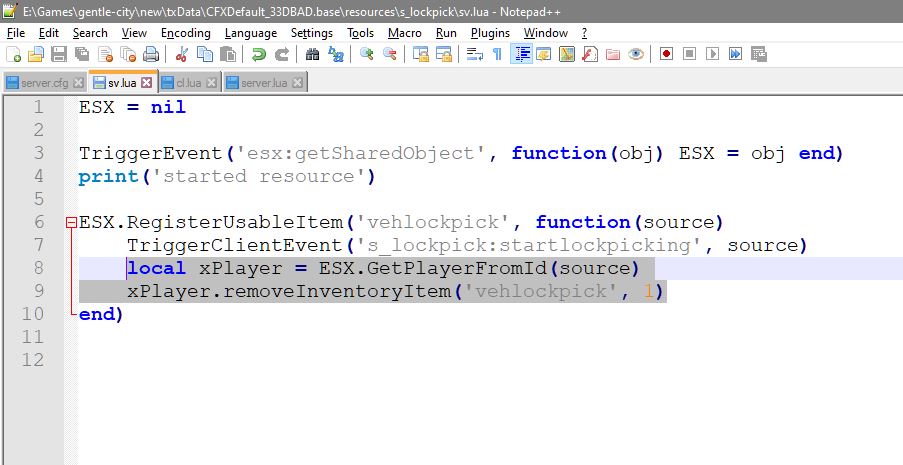
Task: Collapse the code fold at line 6
Action: click(x=71, y=222)
